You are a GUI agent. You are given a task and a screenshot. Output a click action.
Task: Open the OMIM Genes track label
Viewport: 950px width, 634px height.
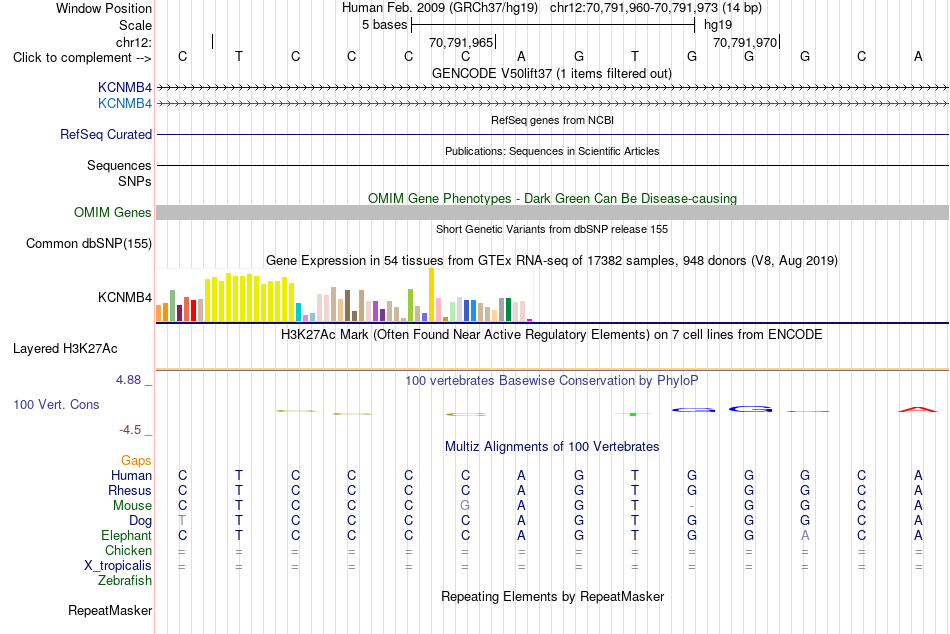click(x=113, y=212)
